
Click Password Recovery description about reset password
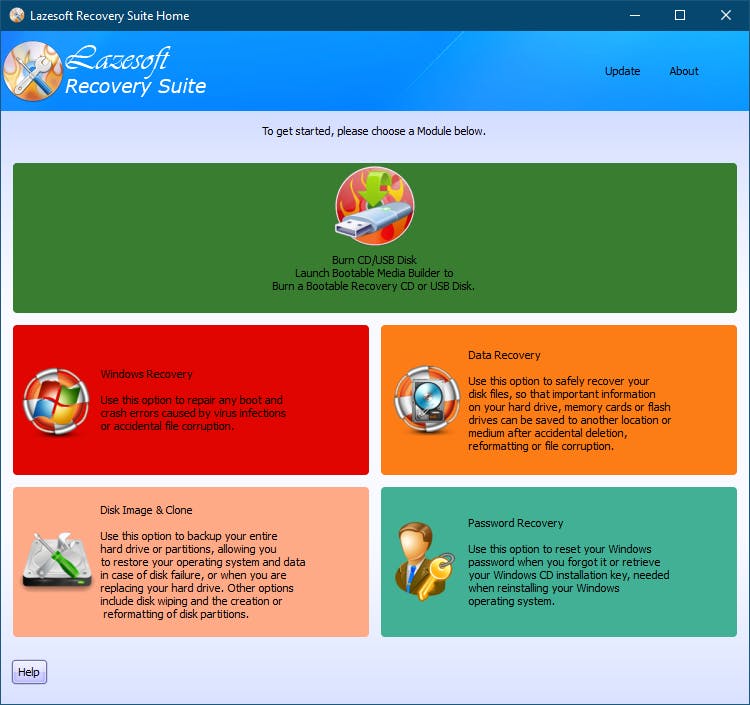569,575
